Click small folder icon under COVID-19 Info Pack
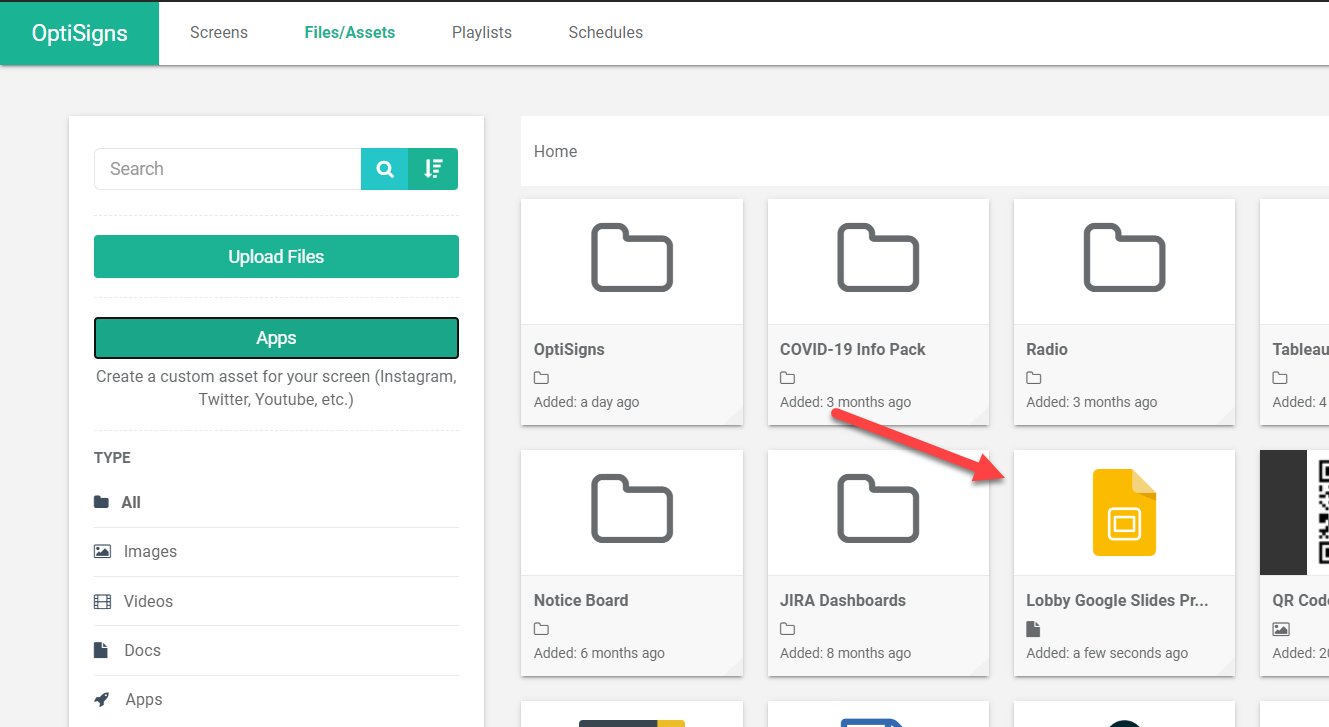 [x=787, y=378]
